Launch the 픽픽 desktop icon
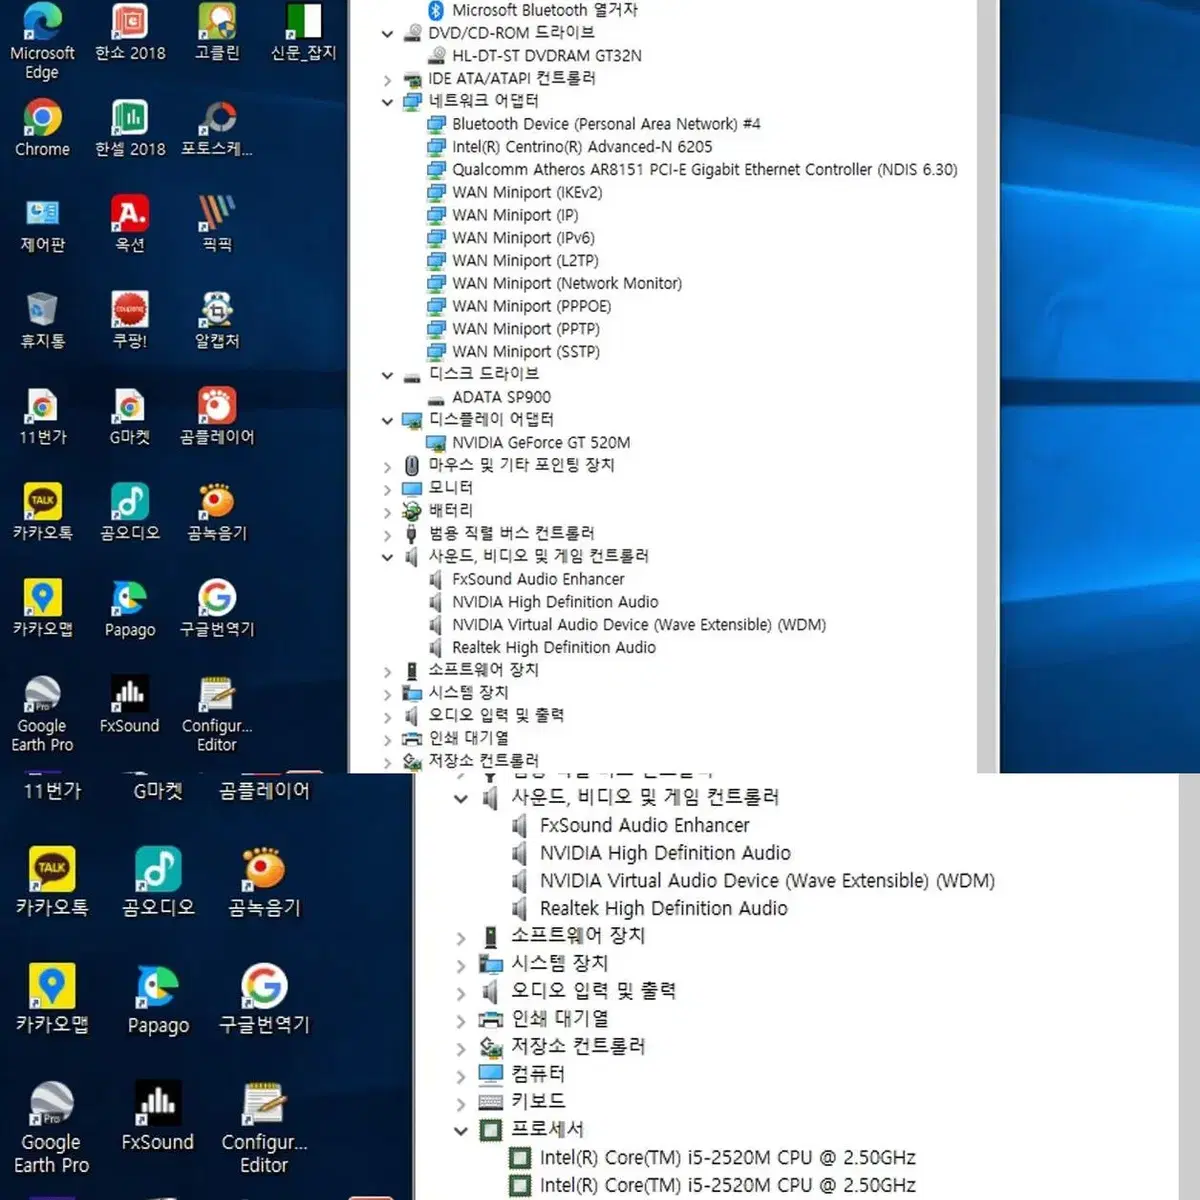The image size is (1200, 1200). point(217,224)
